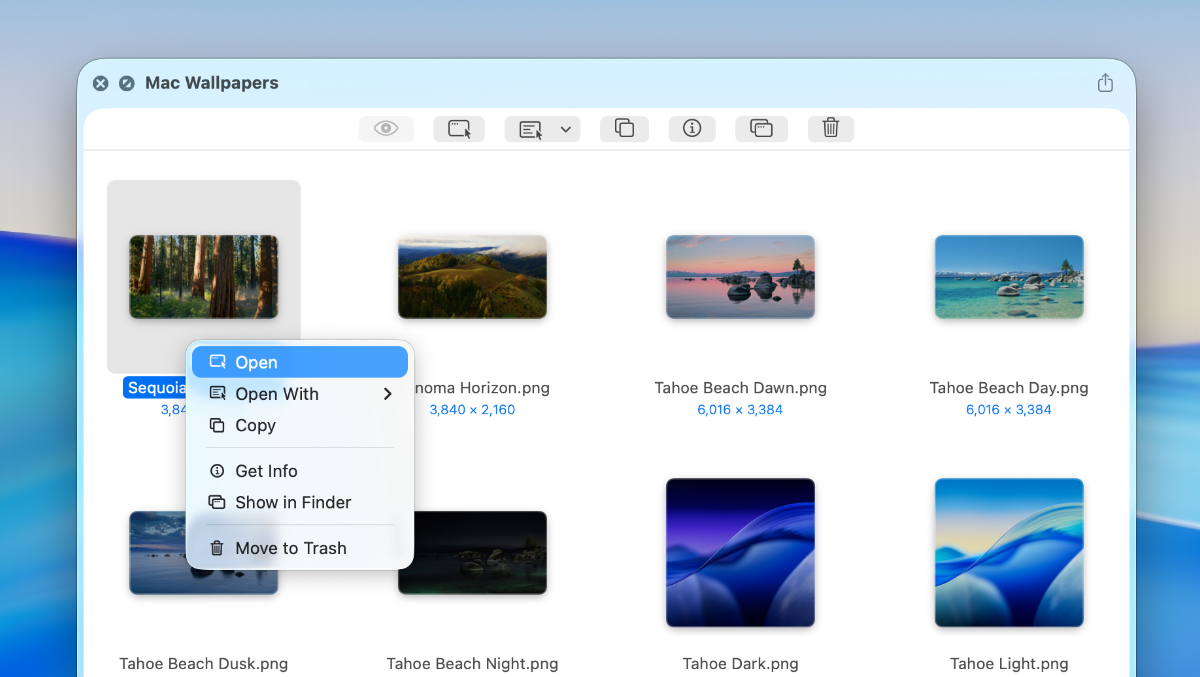Click the Share icon in title bar

[x=1105, y=83]
